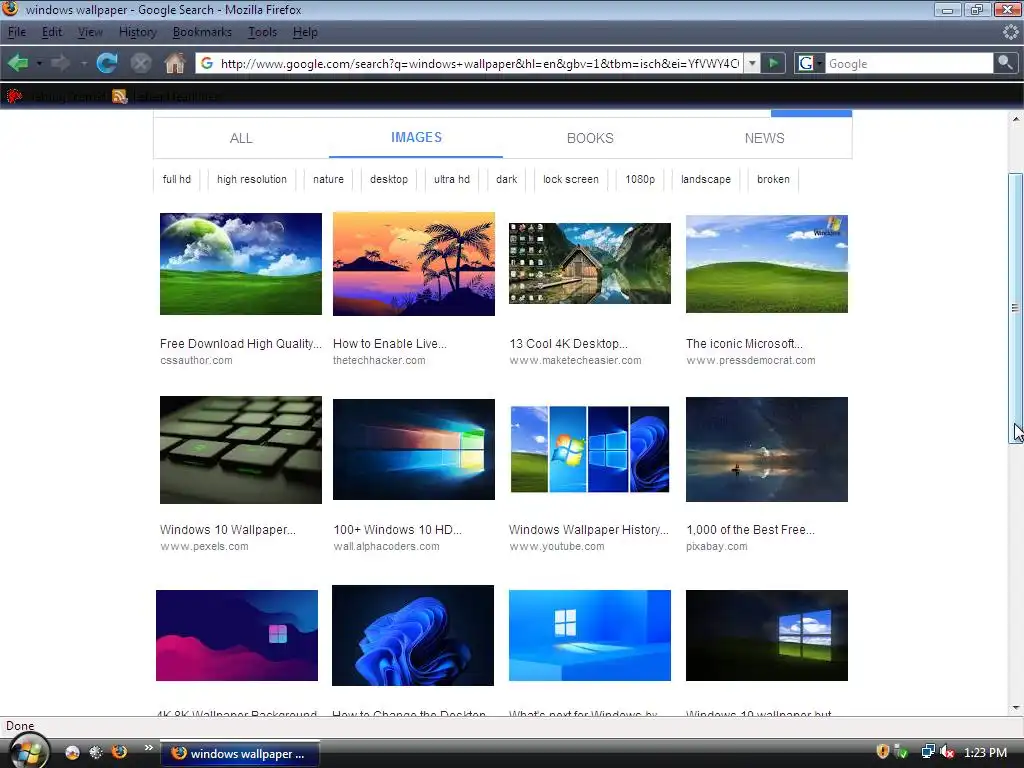Open the search engine selector dropdown
Image resolution: width=1024 pixels, height=768 pixels.
pos(810,63)
